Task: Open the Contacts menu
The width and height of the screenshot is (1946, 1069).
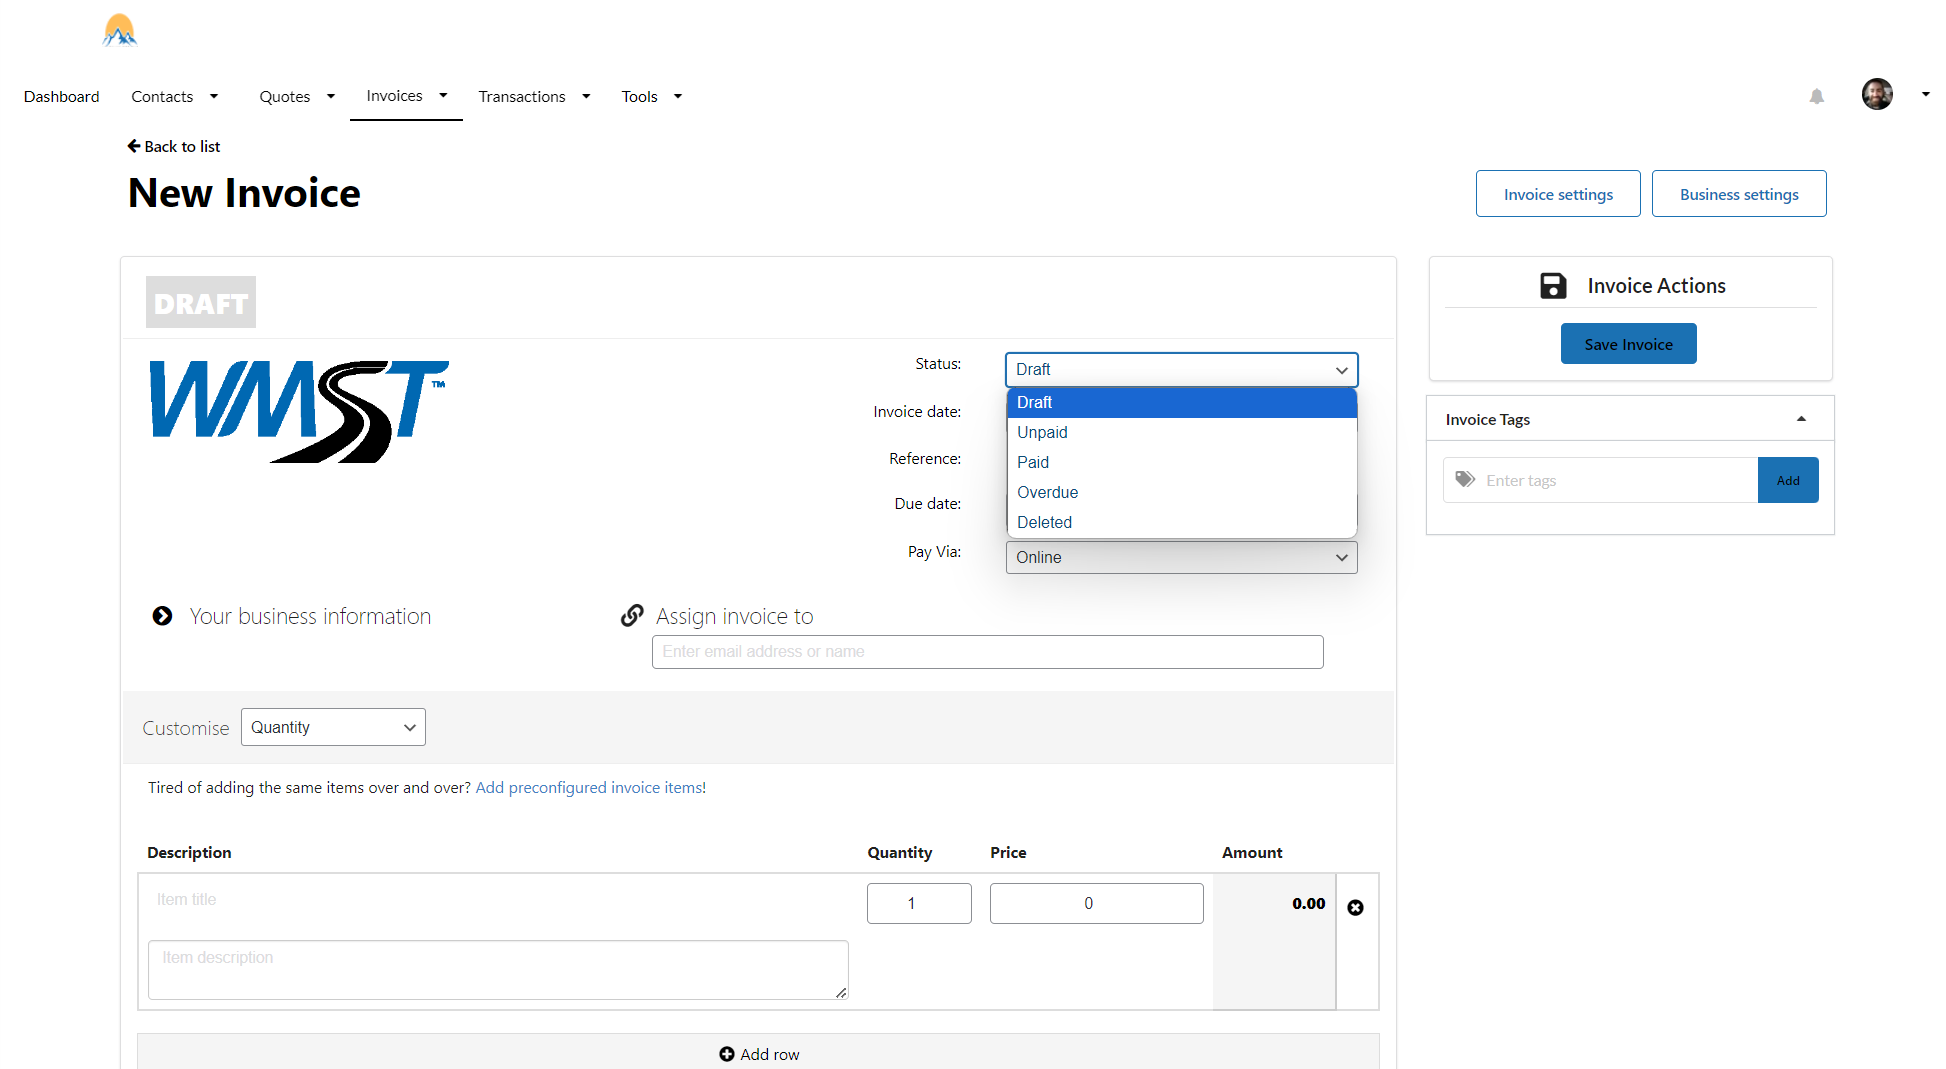Action: [x=174, y=96]
